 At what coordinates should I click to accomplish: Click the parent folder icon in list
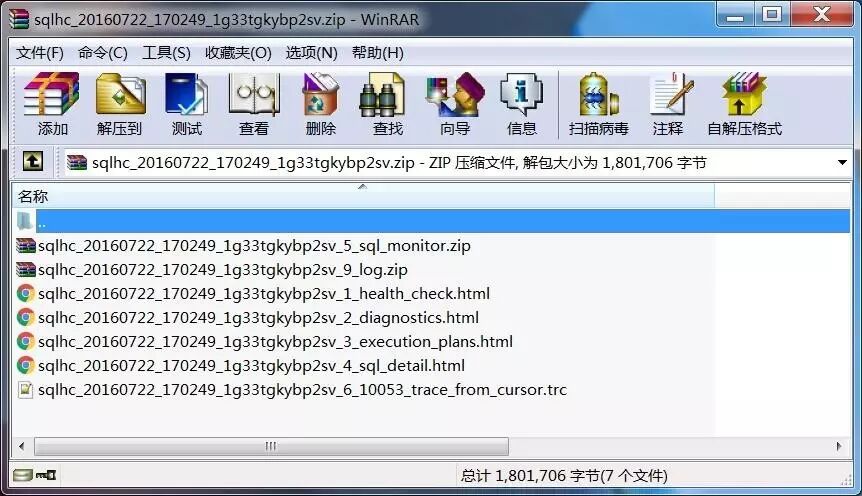point(25,221)
